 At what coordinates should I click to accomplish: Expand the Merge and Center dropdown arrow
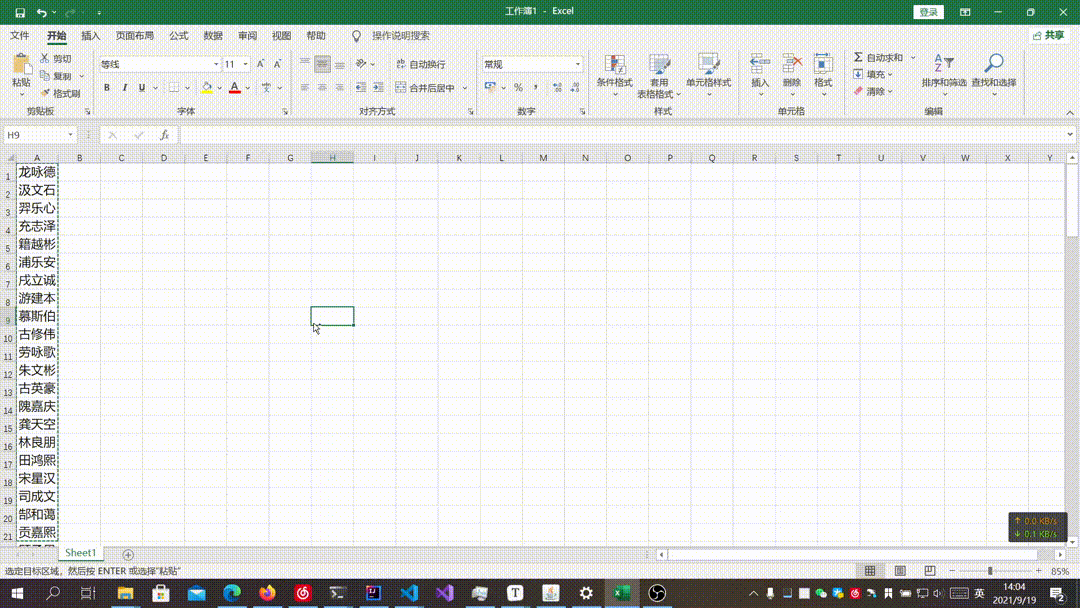point(465,88)
